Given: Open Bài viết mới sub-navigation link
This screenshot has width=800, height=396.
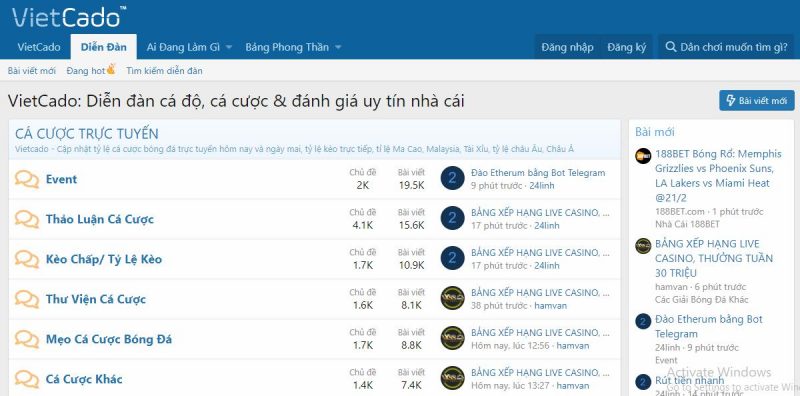Looking at the screenshot, I should [x=32, y=71].
